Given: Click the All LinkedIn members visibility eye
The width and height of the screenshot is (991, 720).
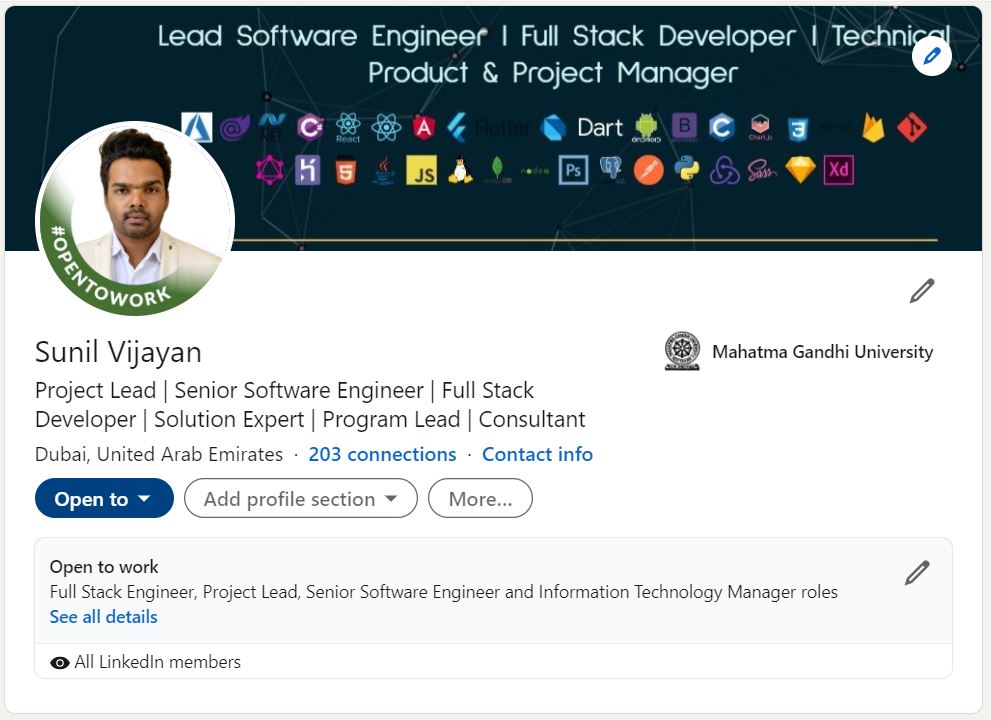Looking at the screenshot, I should click(59, 661).
